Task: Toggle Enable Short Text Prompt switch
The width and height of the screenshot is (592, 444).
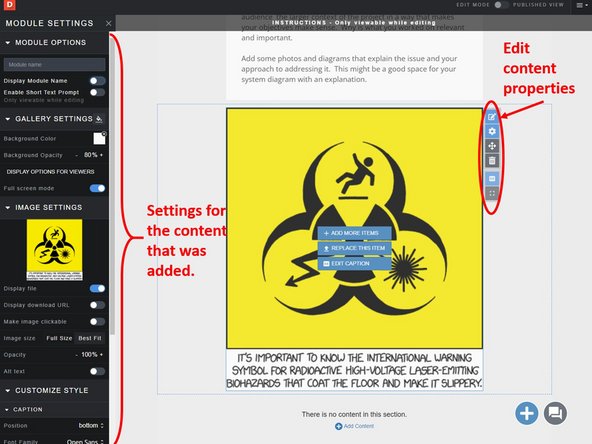Action: pyautogui.click(x=97, y=92)
